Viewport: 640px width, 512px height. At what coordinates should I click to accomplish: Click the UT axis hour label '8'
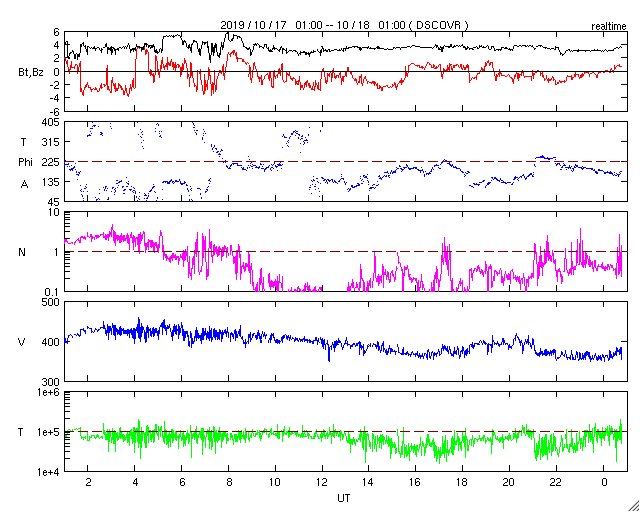[x=229, y=481]
